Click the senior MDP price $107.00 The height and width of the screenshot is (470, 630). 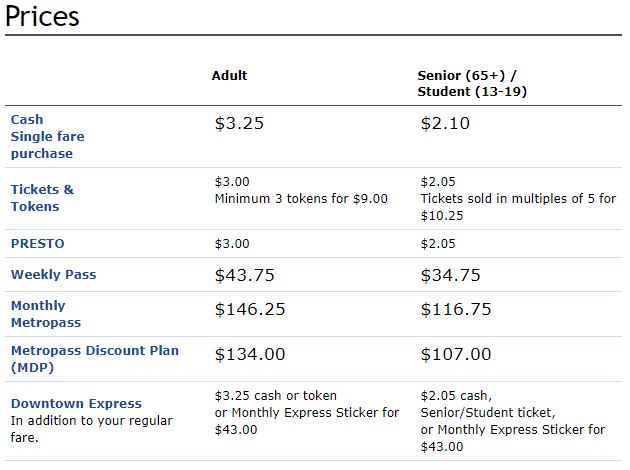coord(456,354)
